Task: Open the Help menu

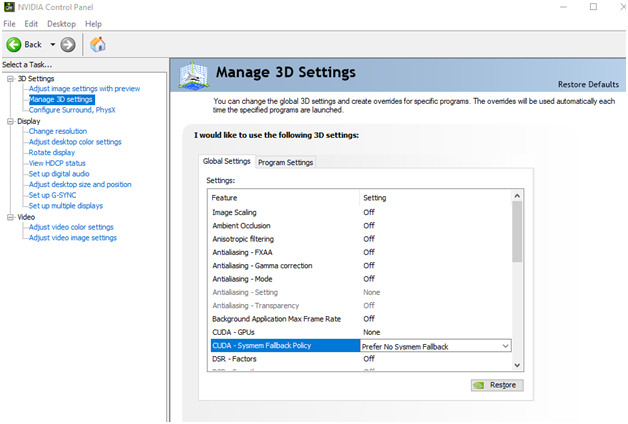Action: pyautogui.click(x=93, y=23)
